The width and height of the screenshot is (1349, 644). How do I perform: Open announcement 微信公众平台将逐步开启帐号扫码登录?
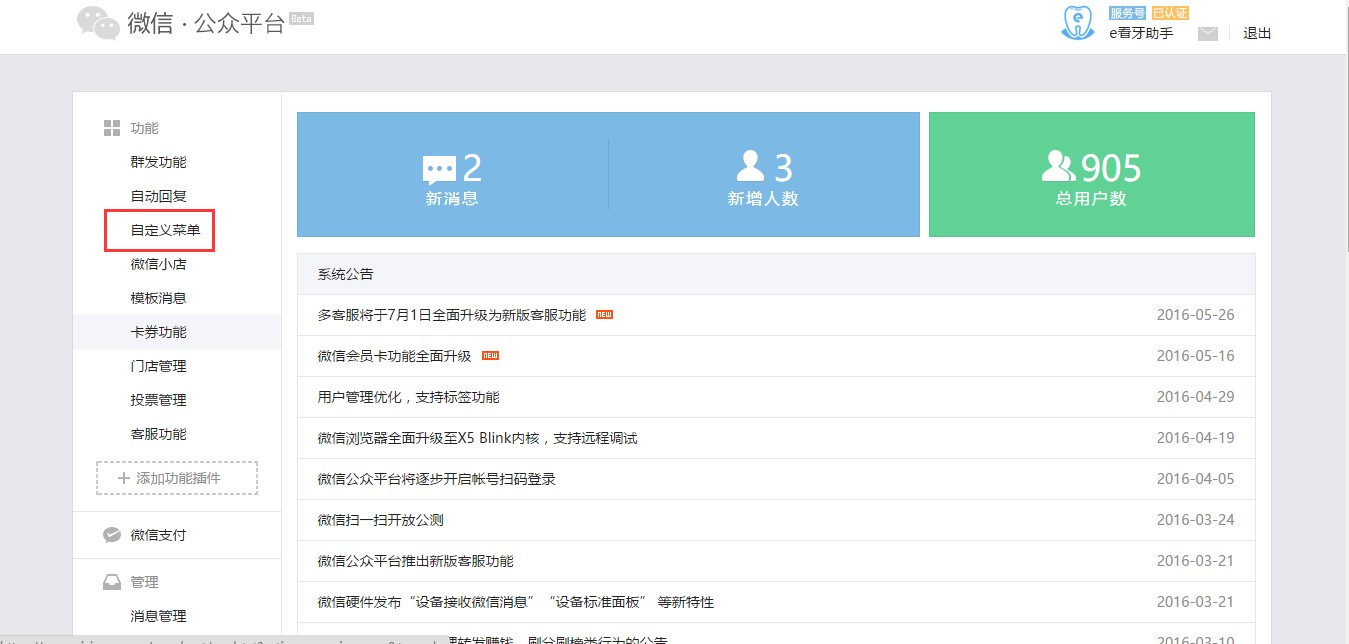click(x=436, y=479)
